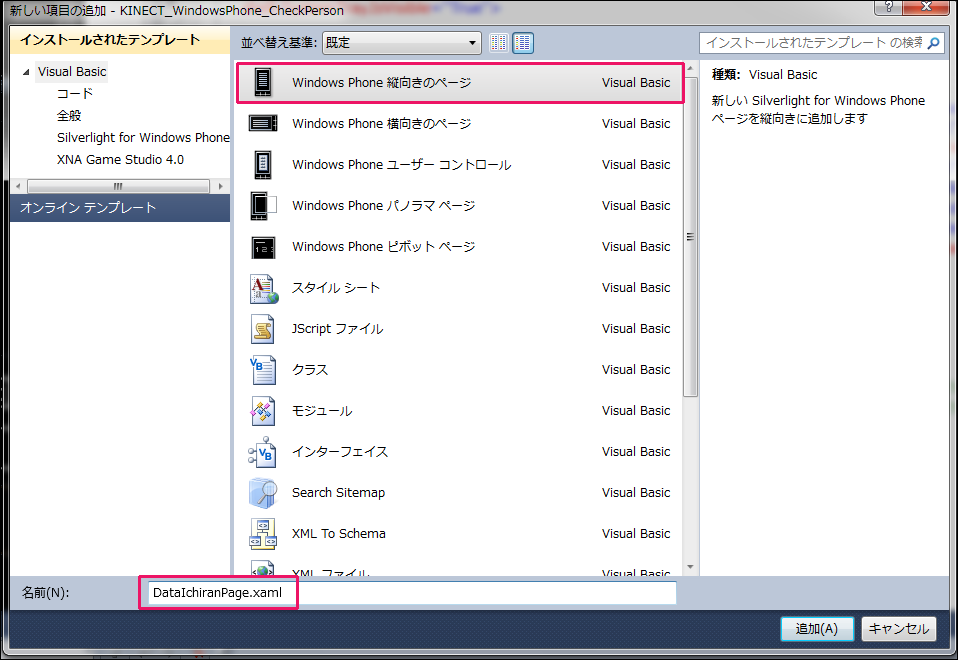The image size is (958, 660).
Task: Select the JScript ファイル label
Action: [x=338, y=329]
